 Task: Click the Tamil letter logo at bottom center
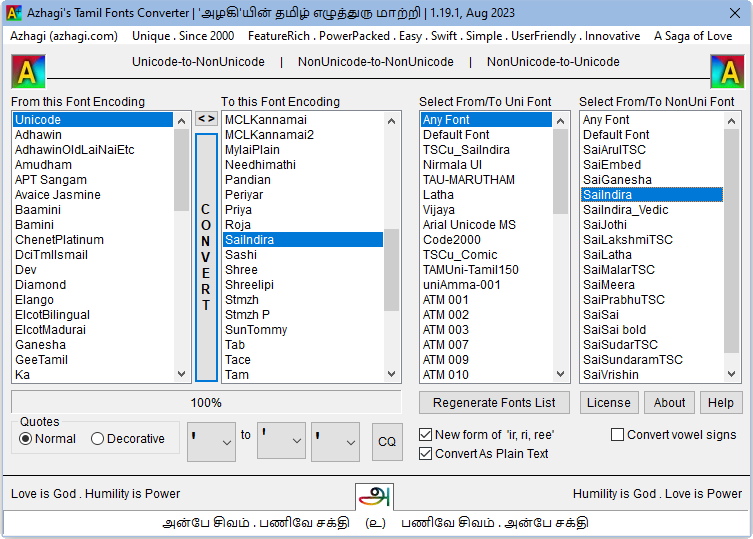pyautogui.click(x=374, y=497)
